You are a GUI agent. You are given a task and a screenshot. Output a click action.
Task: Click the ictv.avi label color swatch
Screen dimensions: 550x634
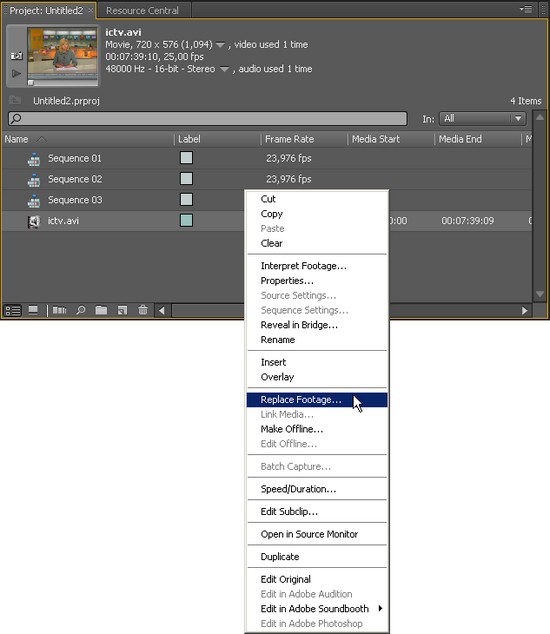pyautogui.click(x=186, y=220)
